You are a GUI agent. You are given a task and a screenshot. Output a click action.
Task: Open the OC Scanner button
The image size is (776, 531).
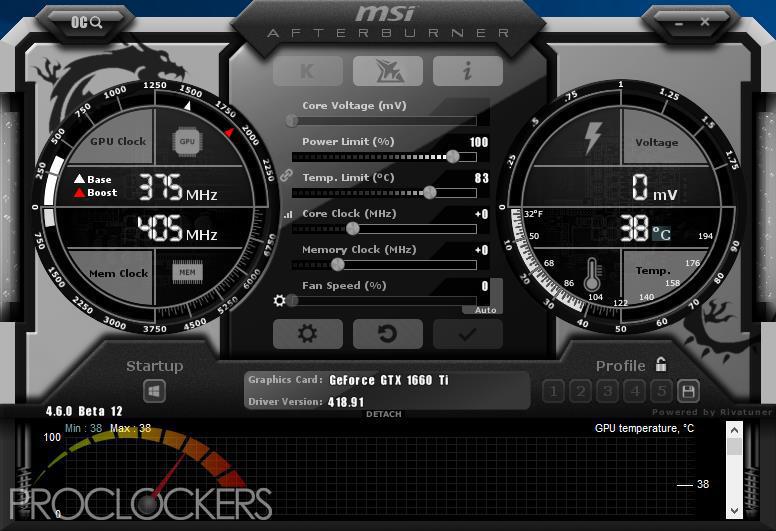86,22
